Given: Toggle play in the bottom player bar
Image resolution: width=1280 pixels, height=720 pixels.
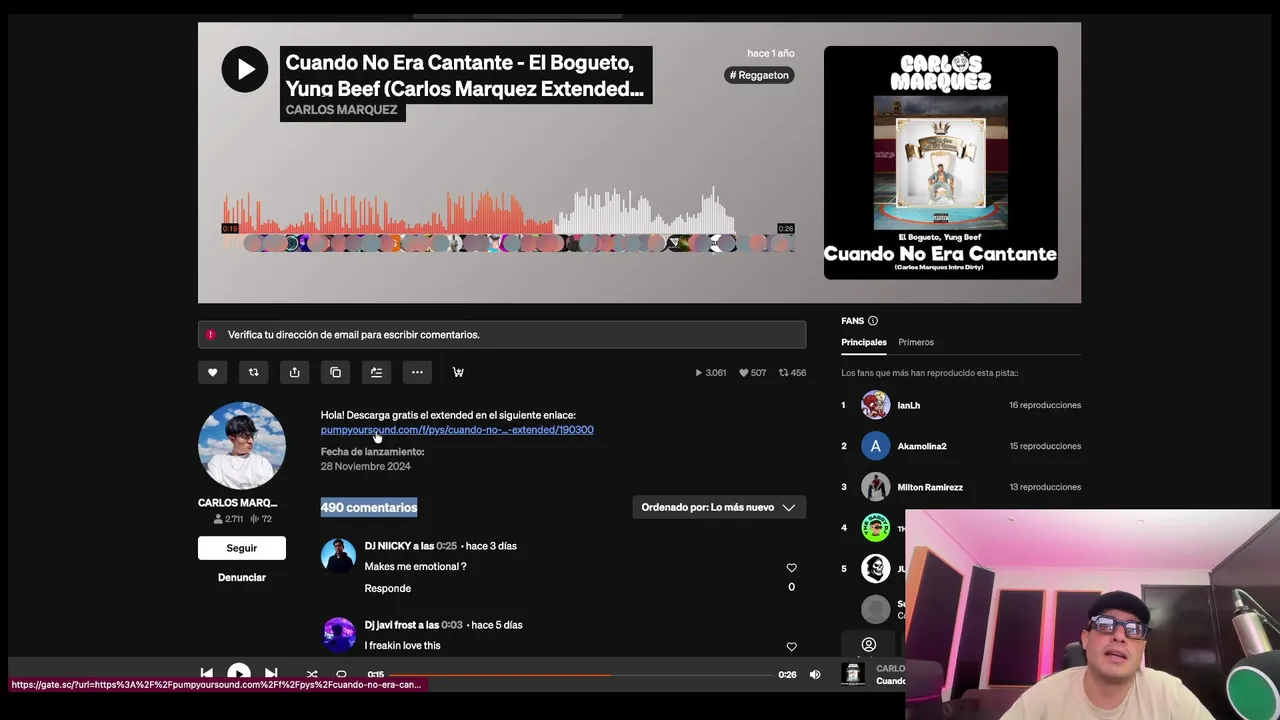Looking at the screenshot, I should pyautogui.click(x=239, y=674).
